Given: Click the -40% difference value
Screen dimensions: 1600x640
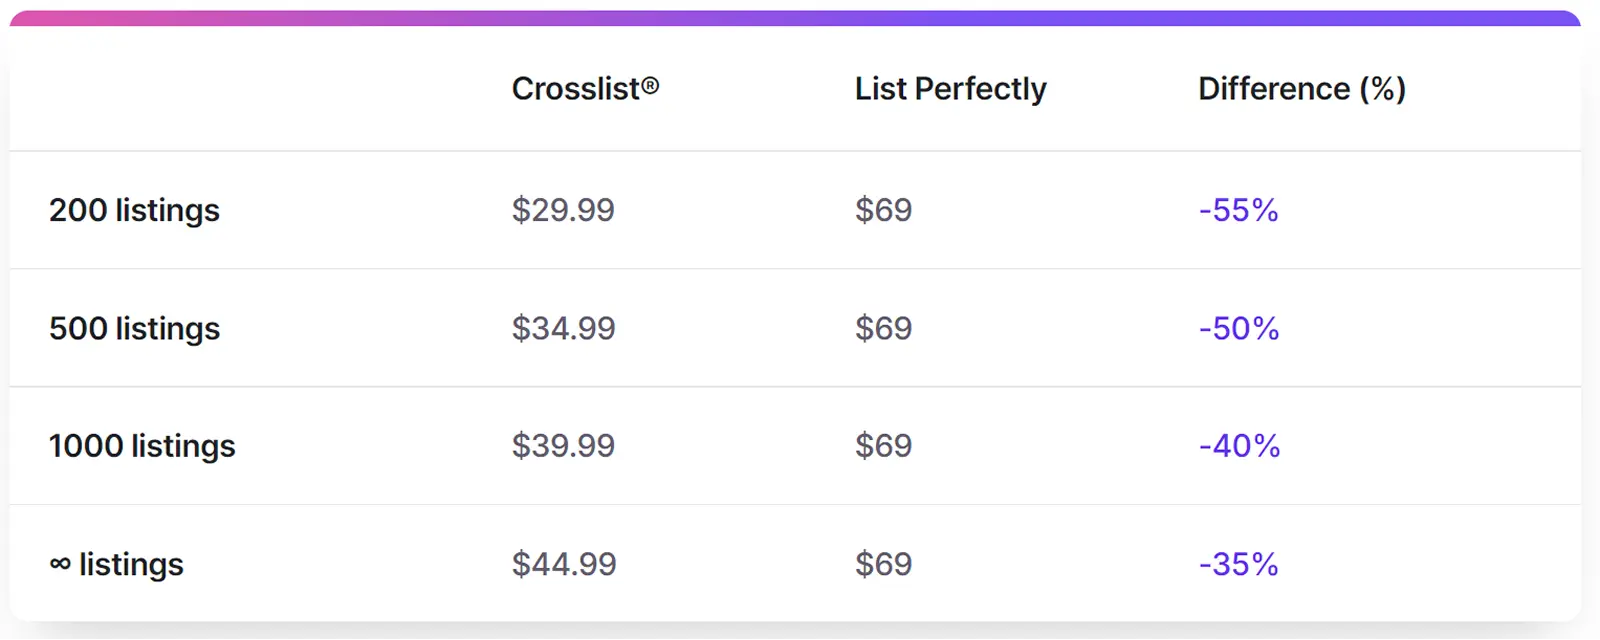Looking at the screenshot, I should 1239,446.
